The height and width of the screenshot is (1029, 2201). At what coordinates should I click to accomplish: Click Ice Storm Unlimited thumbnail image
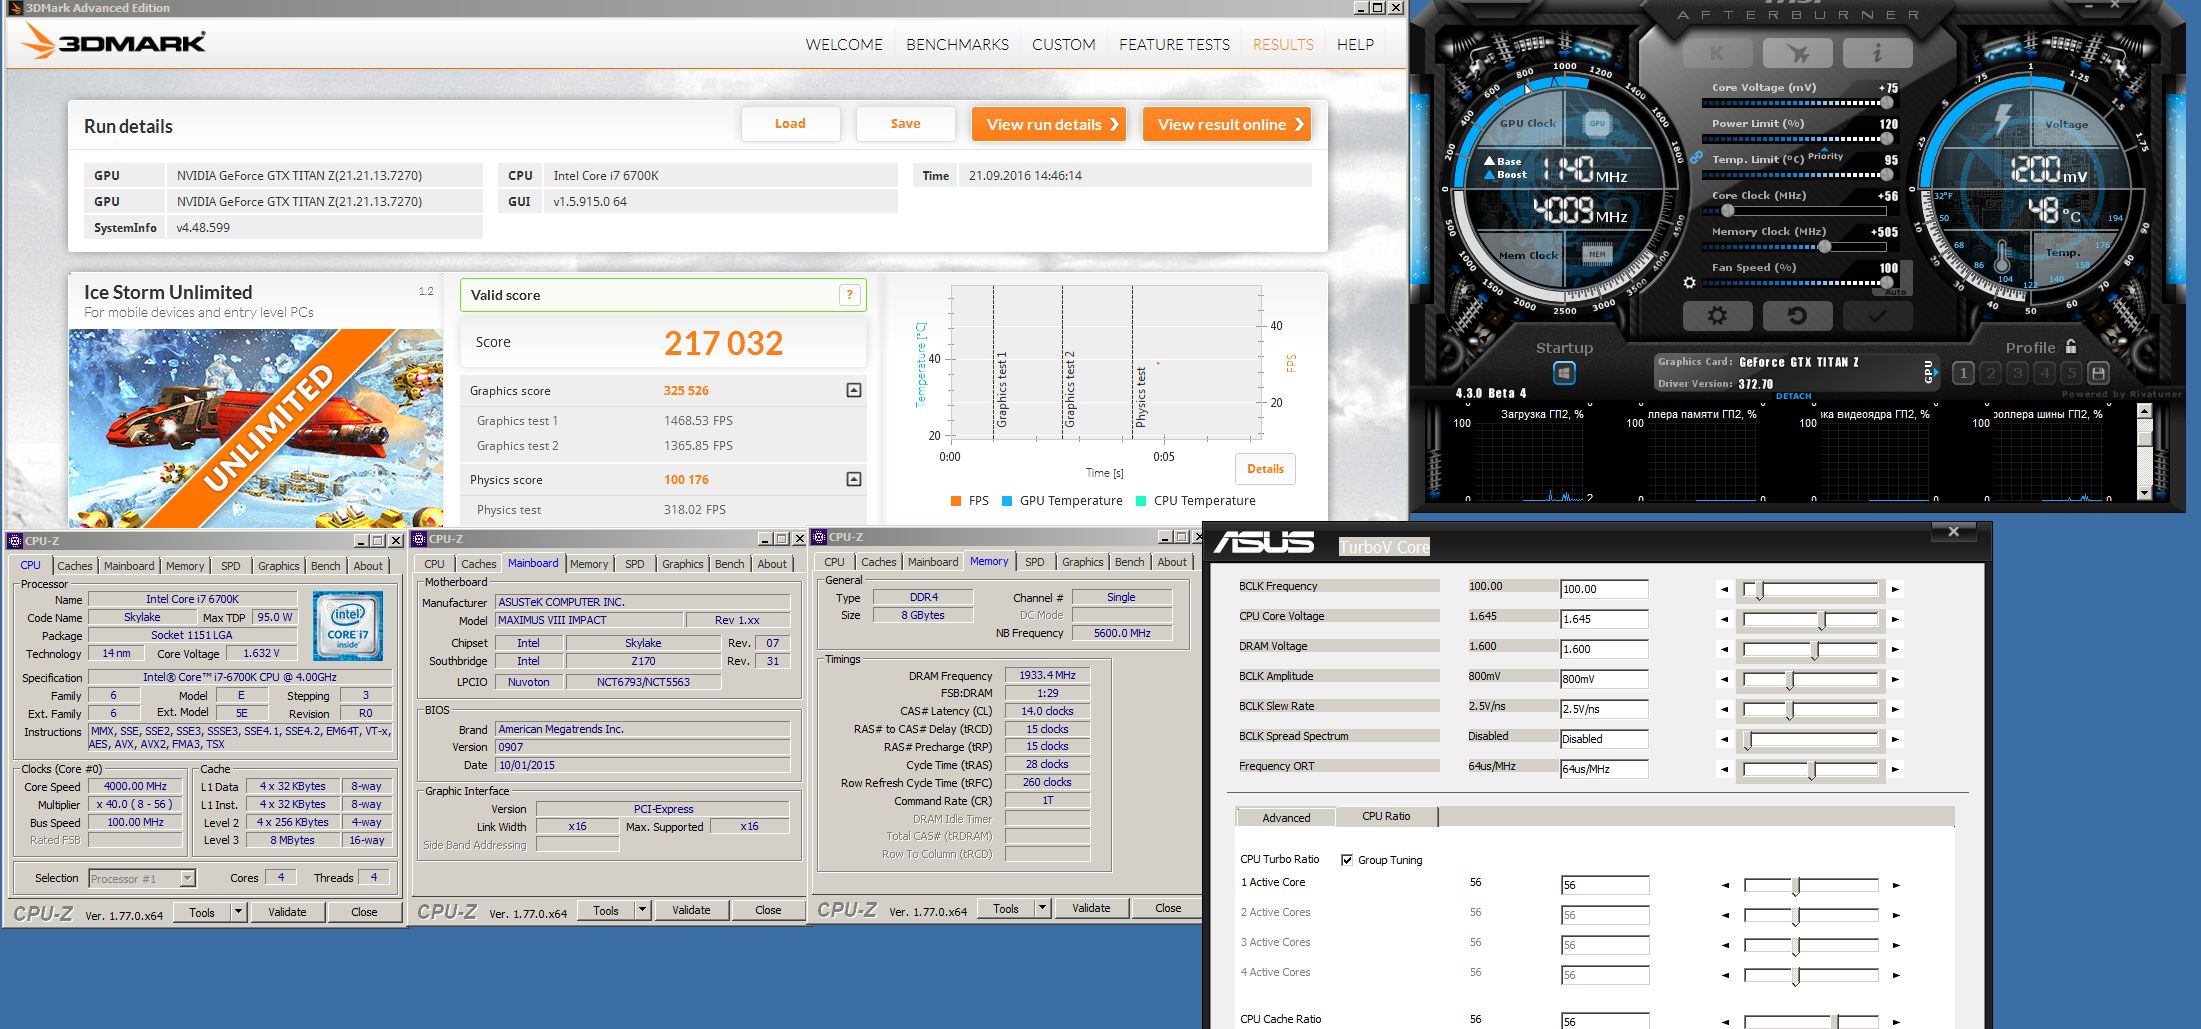click(256, 428)
